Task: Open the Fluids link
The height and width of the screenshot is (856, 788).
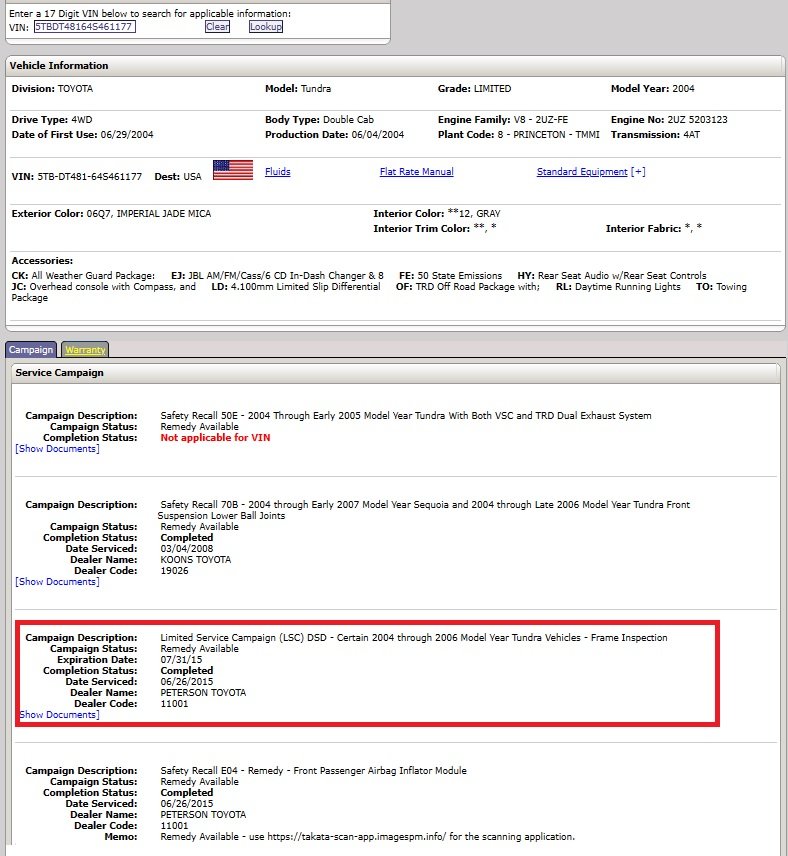Action: 277,171
